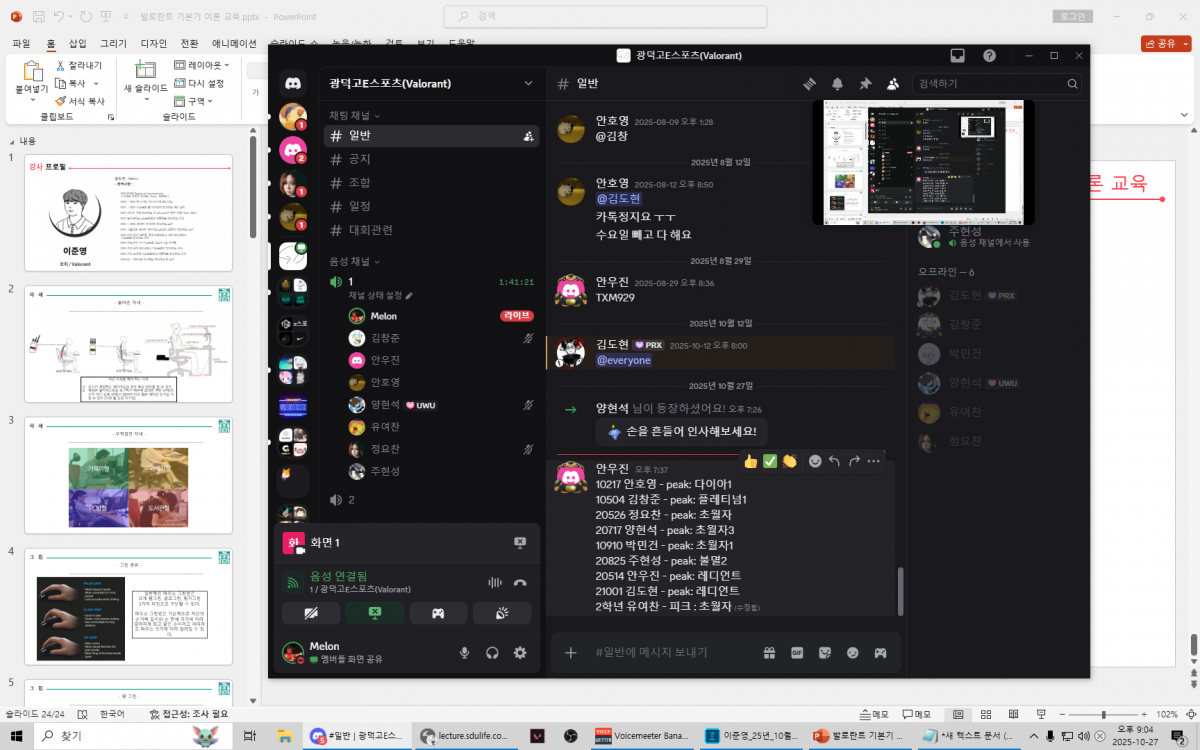Screen dimensions: 1200x750
Task: Click the threads icon in channel header
Action: coord(810,84)
